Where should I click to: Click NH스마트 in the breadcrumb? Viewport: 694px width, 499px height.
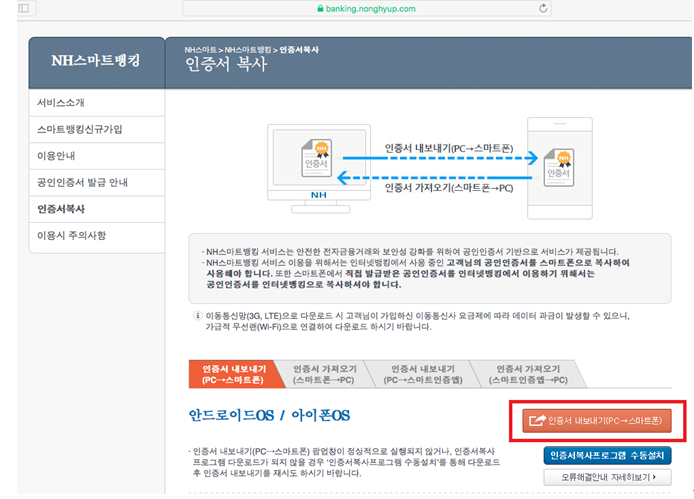tap(200, 50)
